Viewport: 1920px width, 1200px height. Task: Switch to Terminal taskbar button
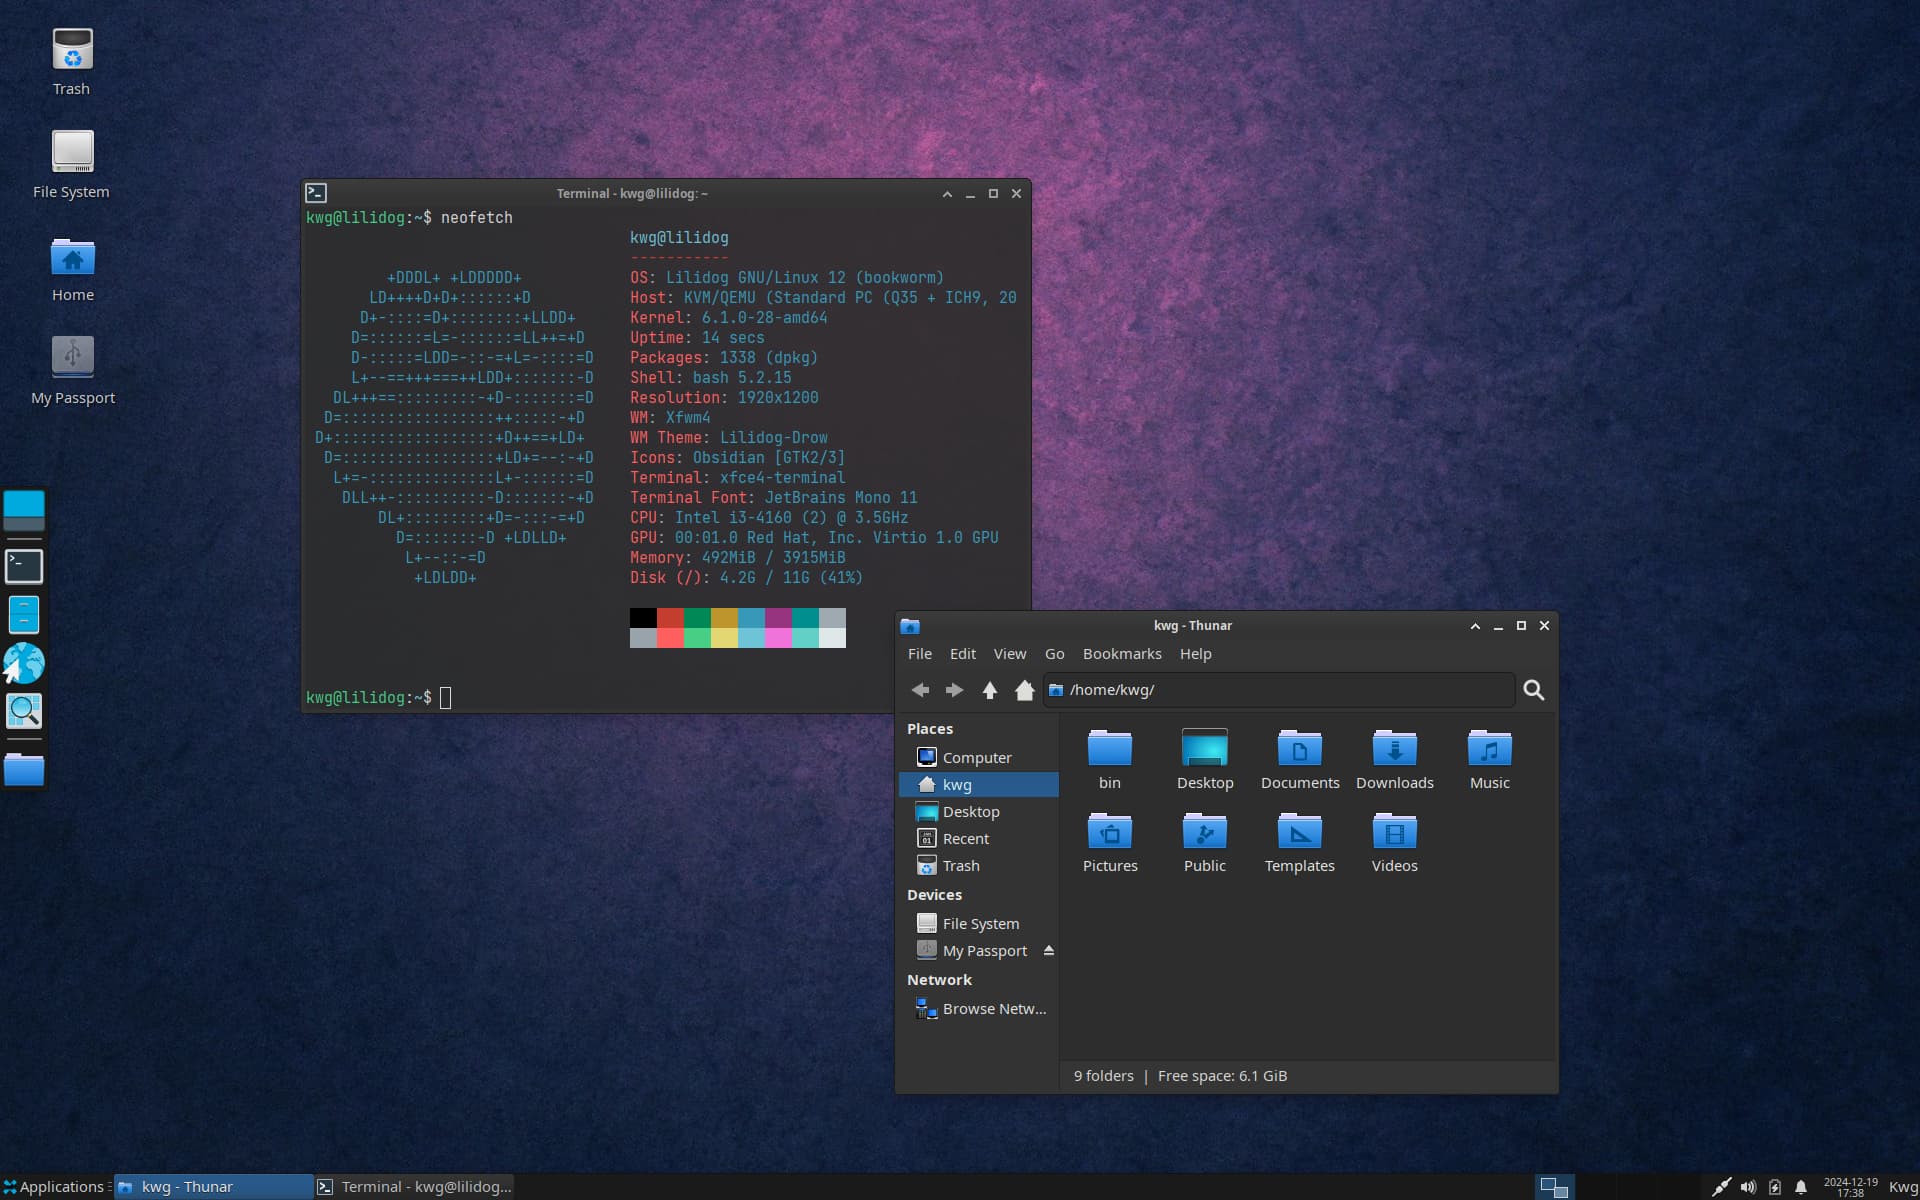(415, 1187)
